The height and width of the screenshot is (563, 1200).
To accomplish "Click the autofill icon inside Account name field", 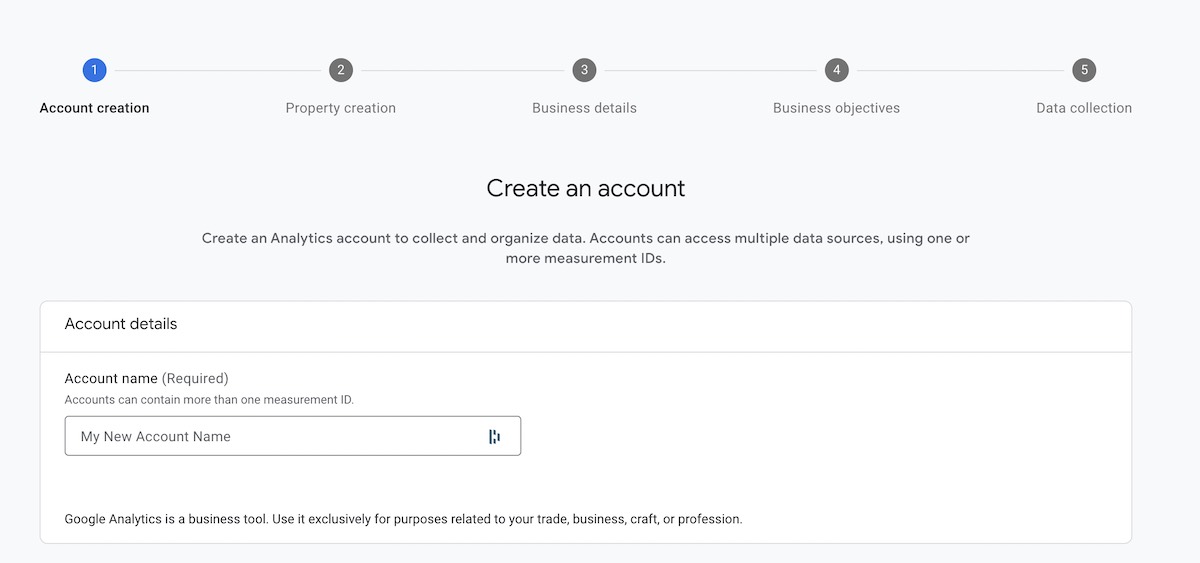I will pyautogui.click(x=494, y=436).
